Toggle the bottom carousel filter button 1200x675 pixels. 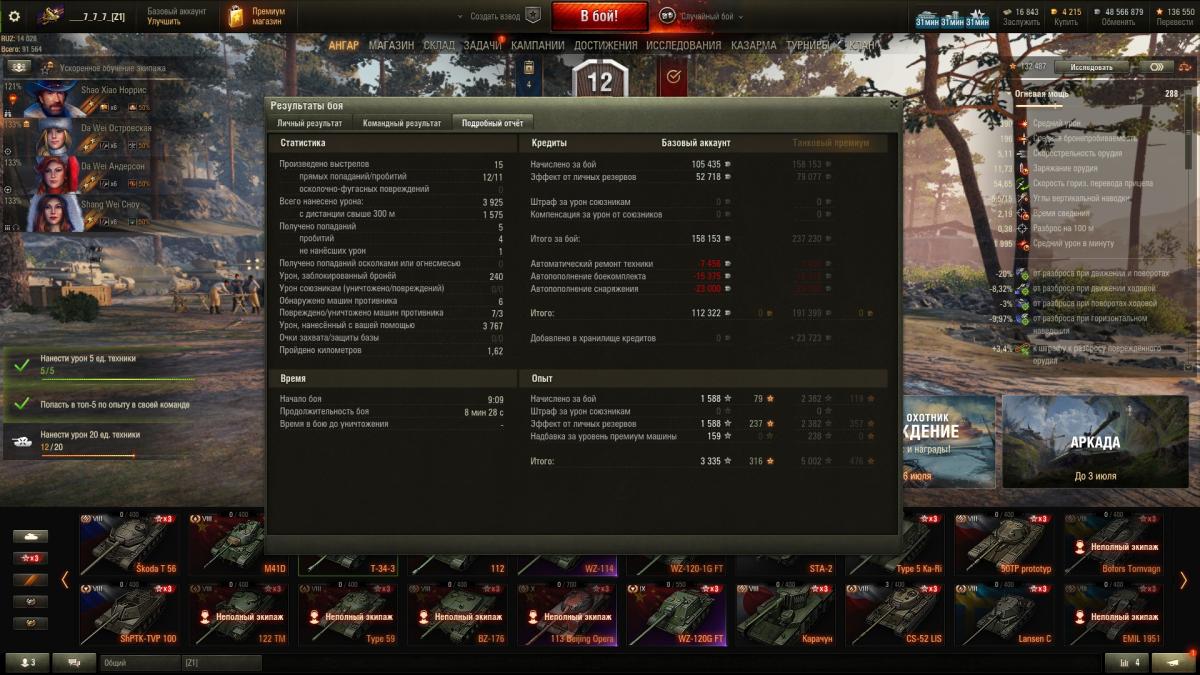click(x=30, y=623)
